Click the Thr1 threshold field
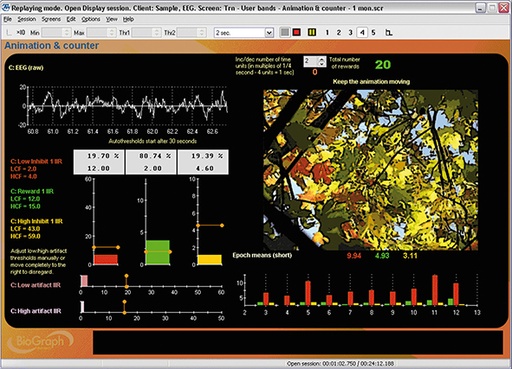Screen dimensions: 512x369 coord(142,32)
